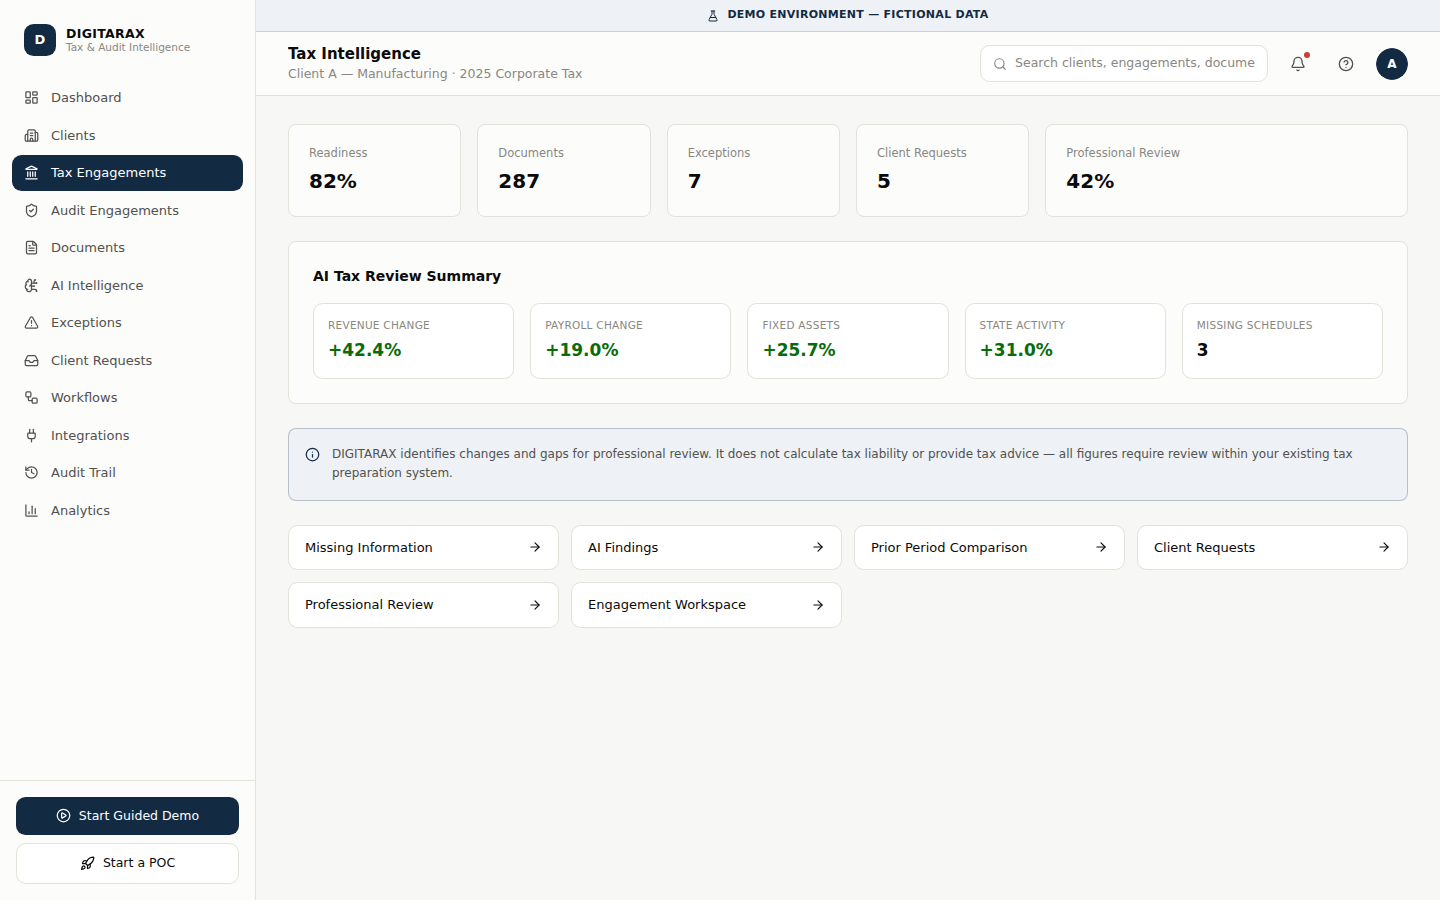Click the rocket icon on Start a POC
This screenshot has width=1440, height=900.
pos(88,863)
